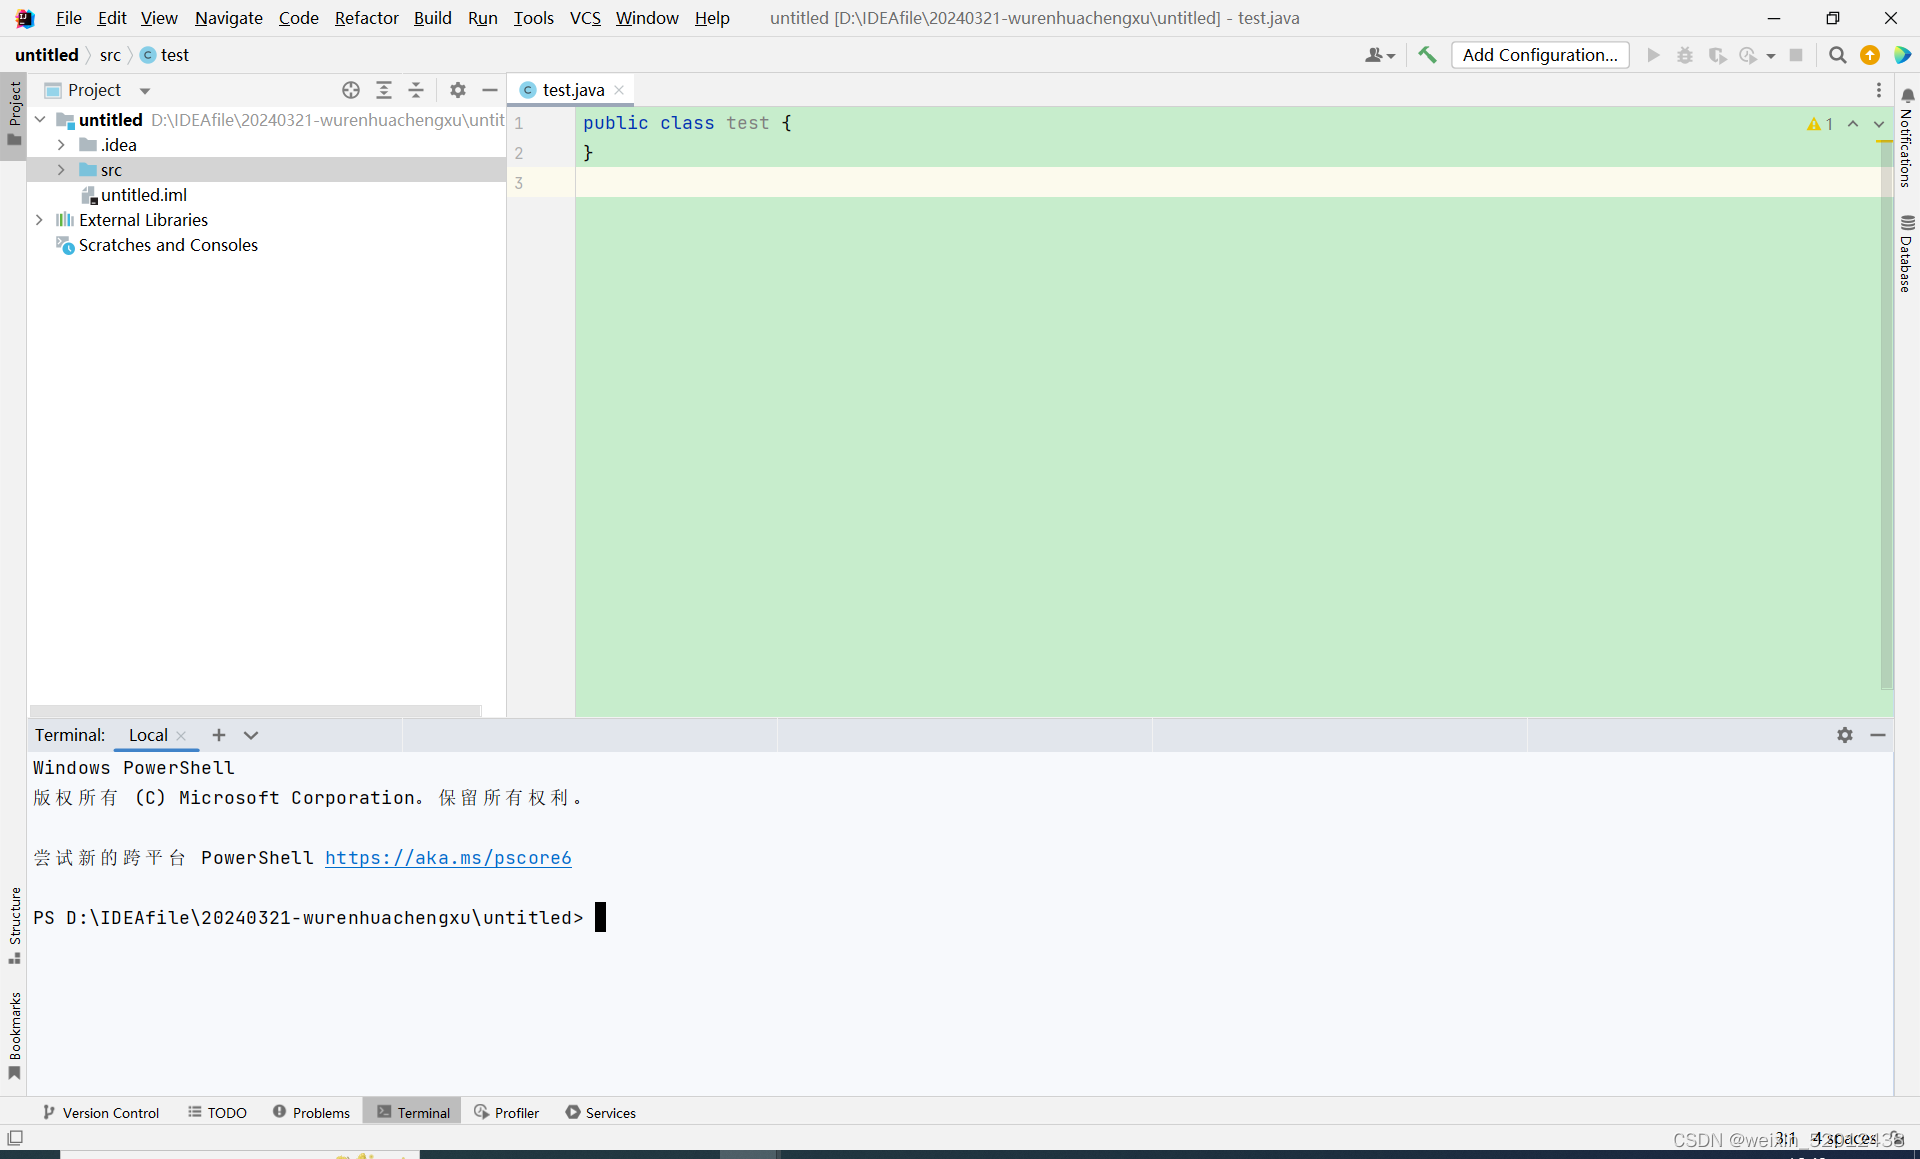
Task: Open Terminal settings gear icon
Action: [x=1845, y=735]
